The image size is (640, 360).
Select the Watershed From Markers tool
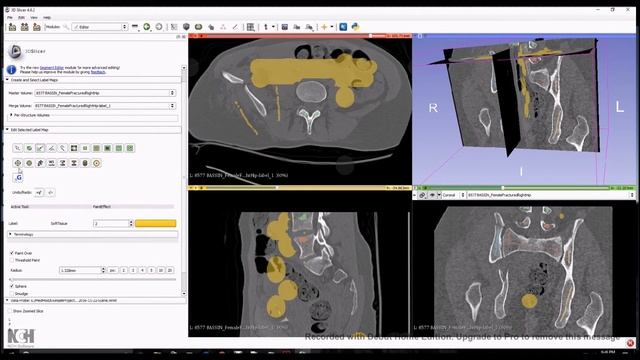click(x=51, y=163)
